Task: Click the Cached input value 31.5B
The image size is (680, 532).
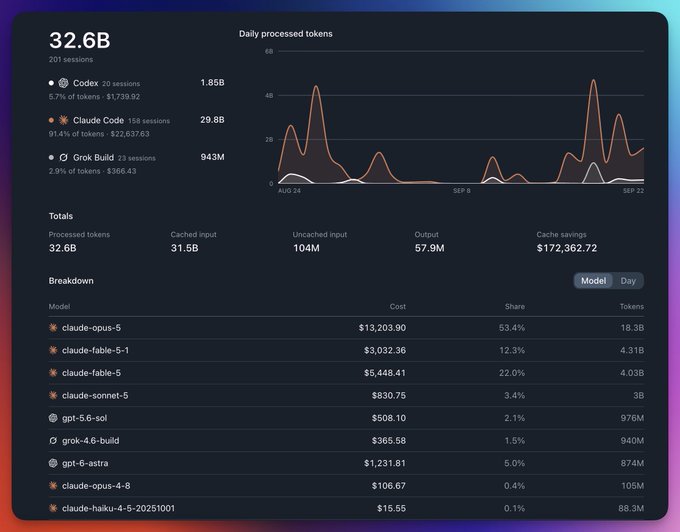Action: (184, 248)
